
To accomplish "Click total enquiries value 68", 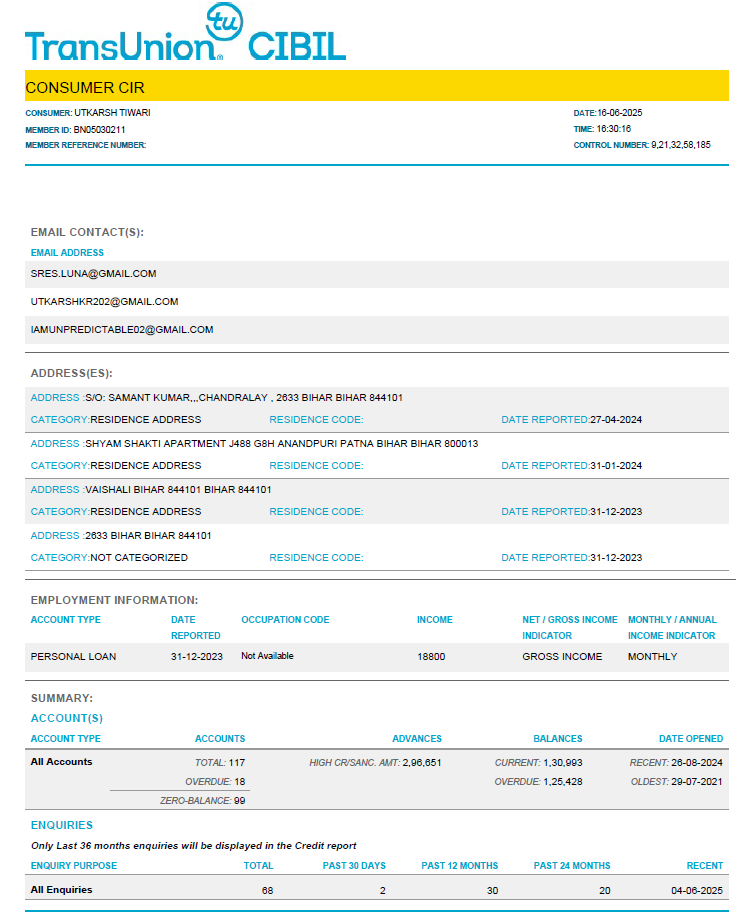I will (x=268, y=891).
